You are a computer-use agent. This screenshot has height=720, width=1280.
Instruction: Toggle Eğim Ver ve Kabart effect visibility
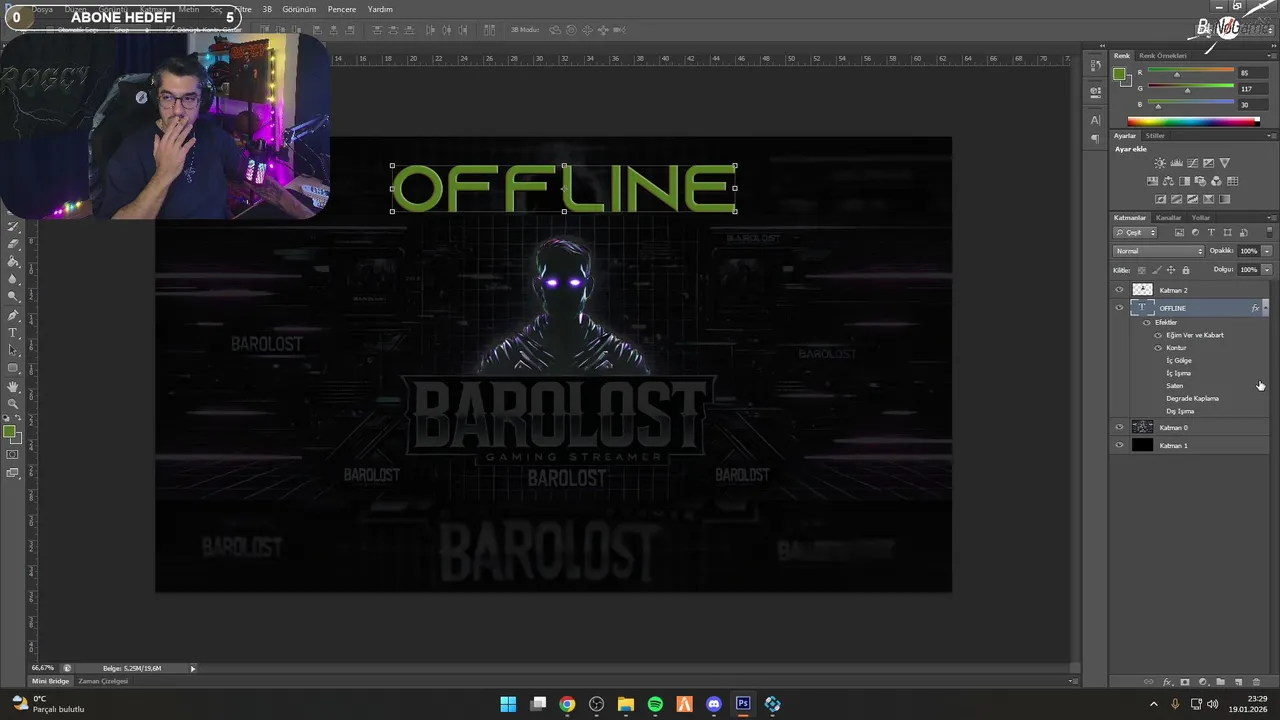click(x=1158, y=335)
